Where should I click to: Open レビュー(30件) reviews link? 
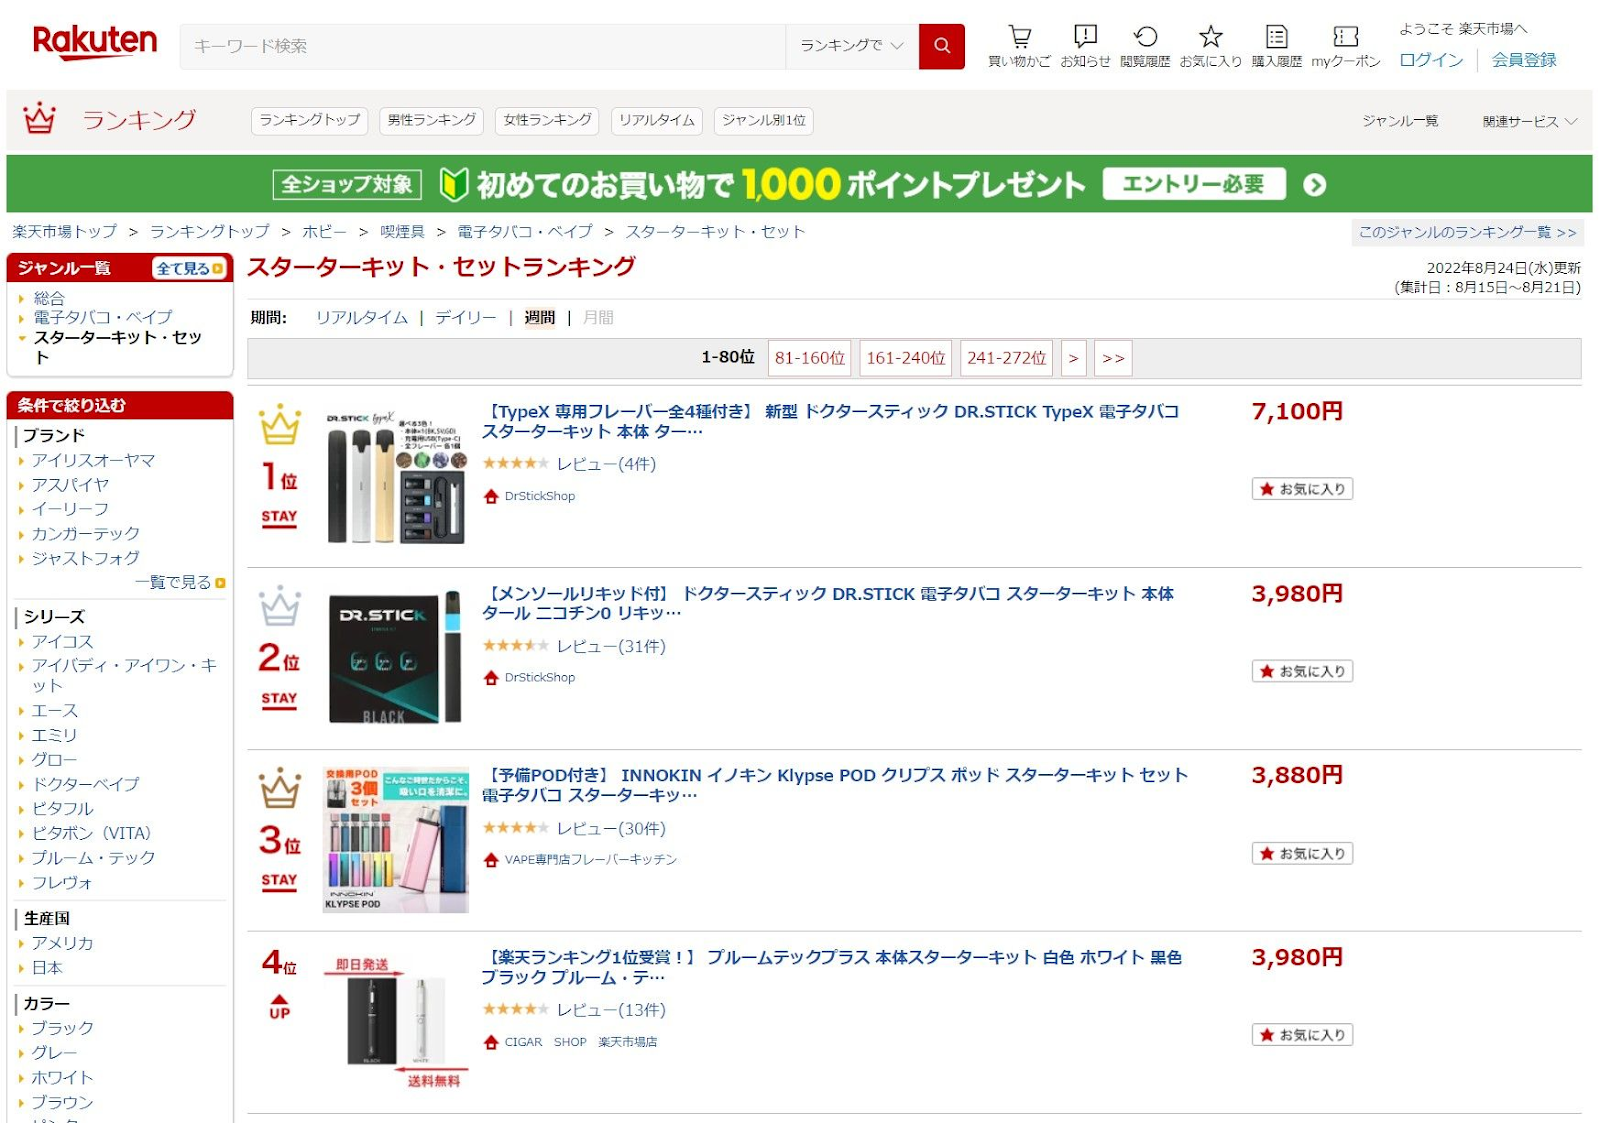[x=611, y=828]
